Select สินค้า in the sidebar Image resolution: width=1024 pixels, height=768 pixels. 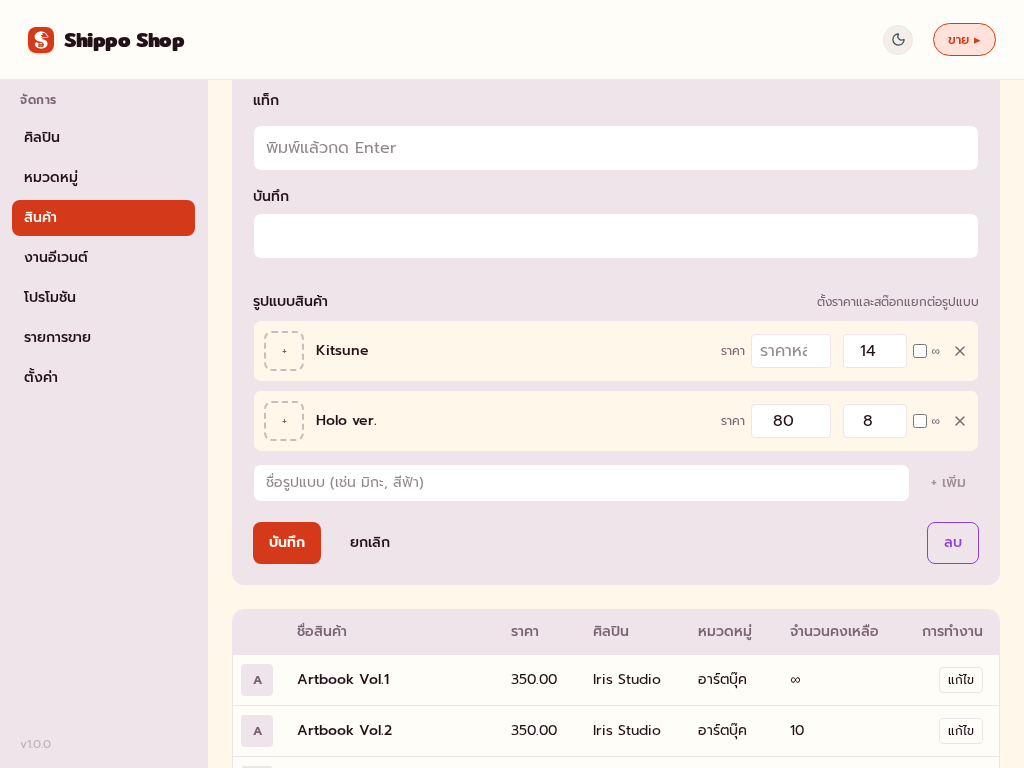pos(103,217)
